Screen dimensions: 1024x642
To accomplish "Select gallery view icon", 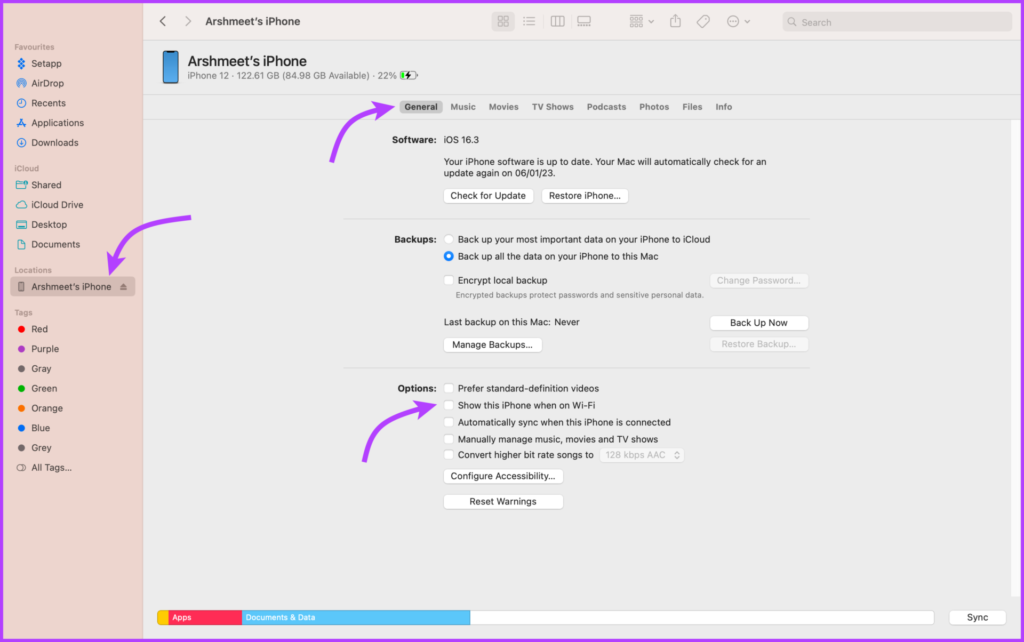I will [x=584, y=22].
